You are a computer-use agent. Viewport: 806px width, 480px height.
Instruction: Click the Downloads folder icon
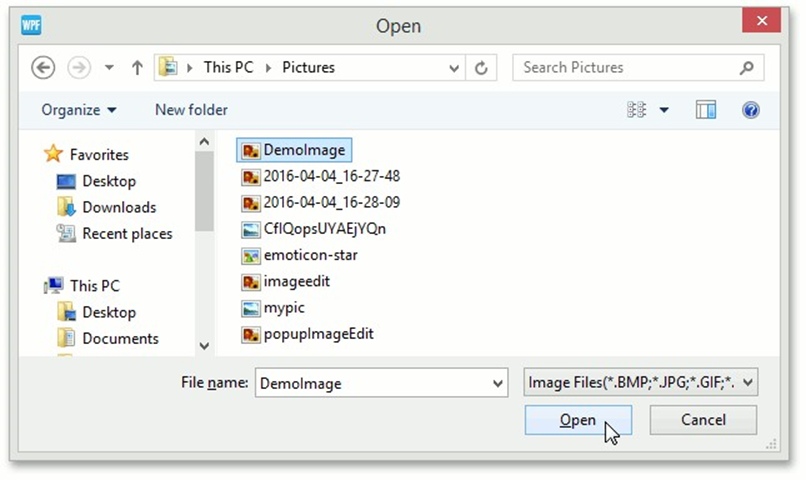click(x=66, y=207)
